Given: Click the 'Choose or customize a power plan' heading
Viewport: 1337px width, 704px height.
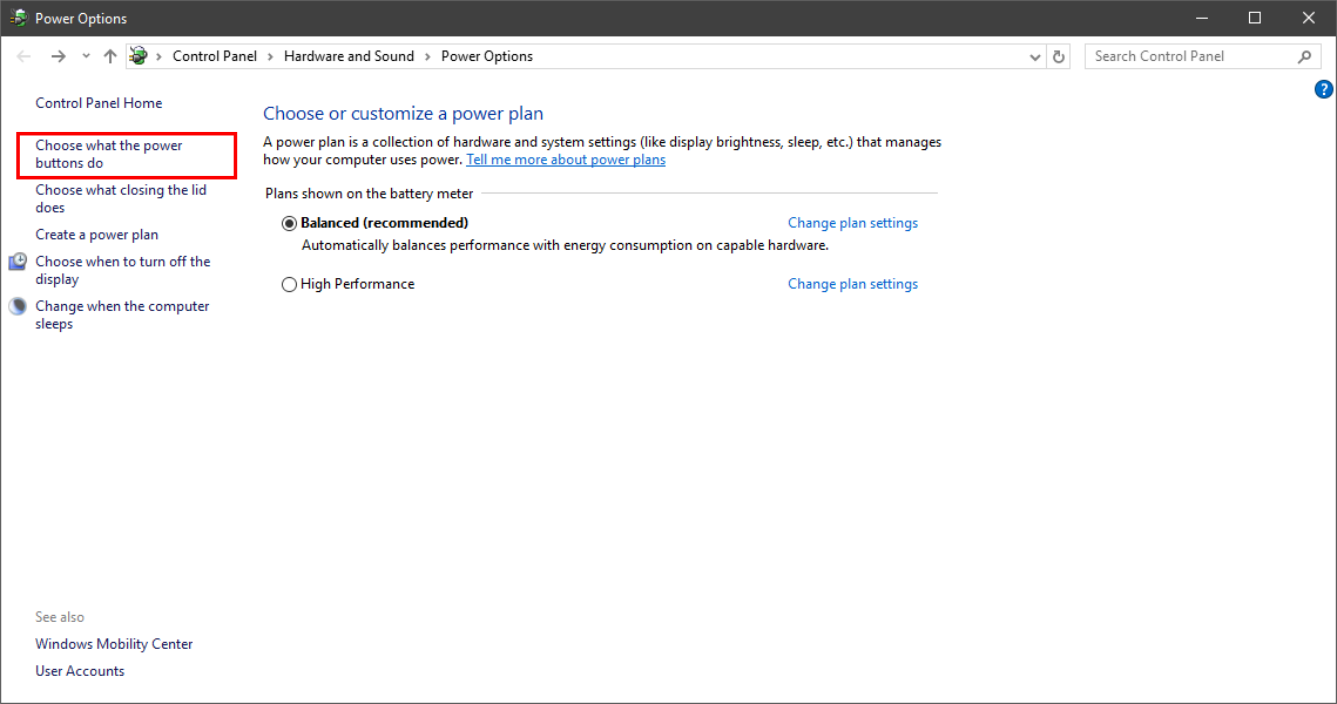Looking at the screenshot, I should coord(403,114).
